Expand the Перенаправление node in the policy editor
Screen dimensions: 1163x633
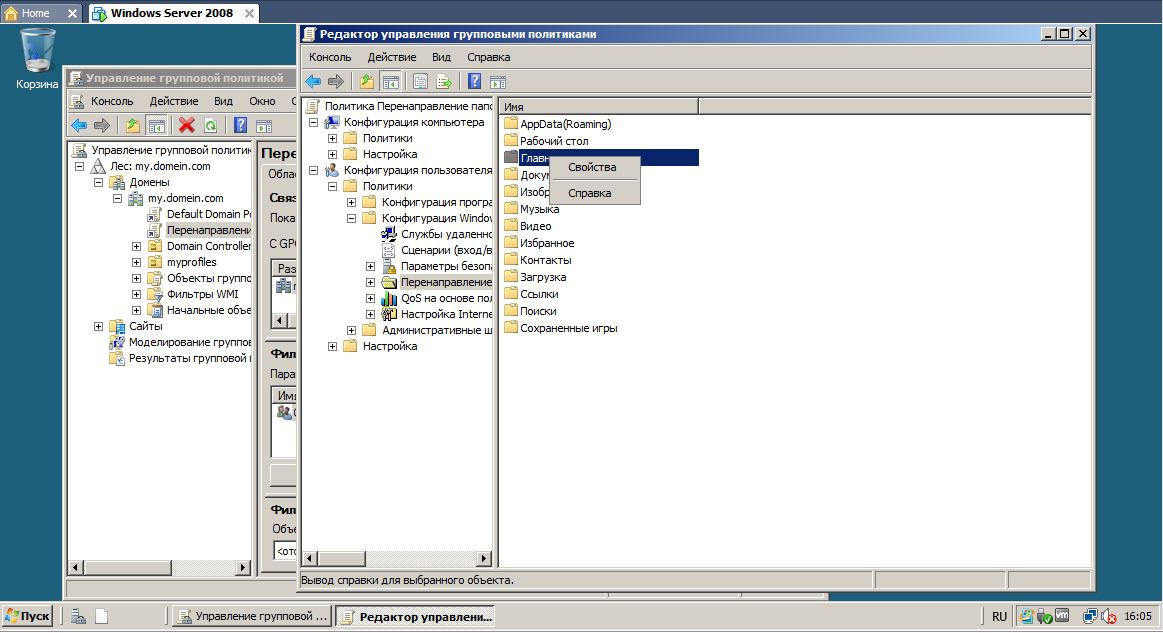(370, 283)
